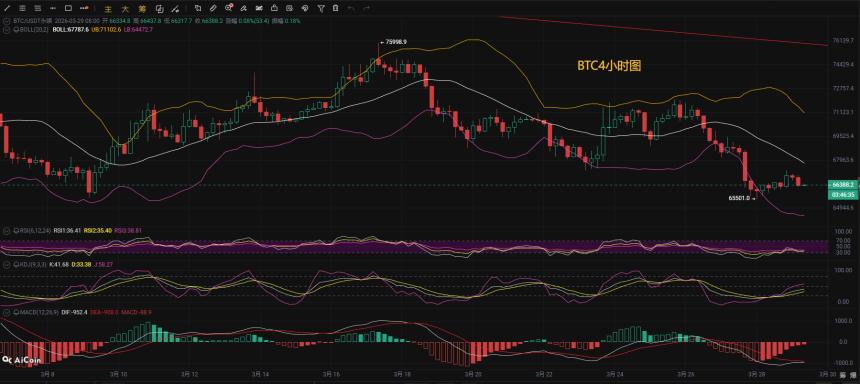Open more drawing tools with red dot
860x384 pixels.
[85, 8]
